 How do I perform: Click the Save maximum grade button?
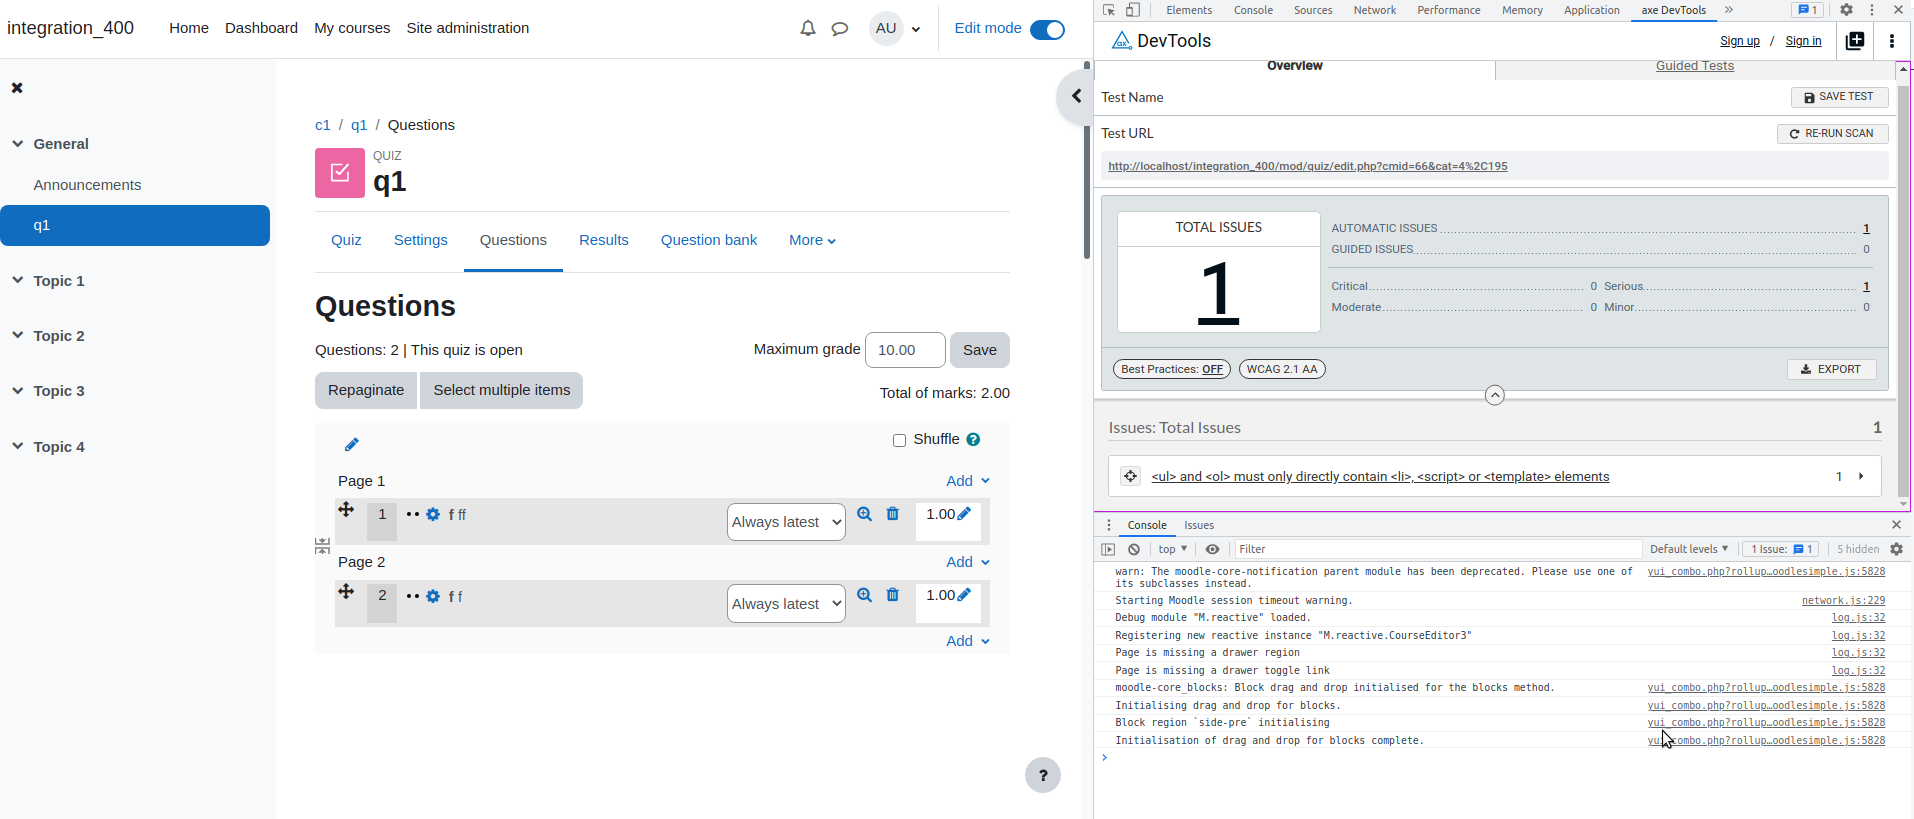980,350
